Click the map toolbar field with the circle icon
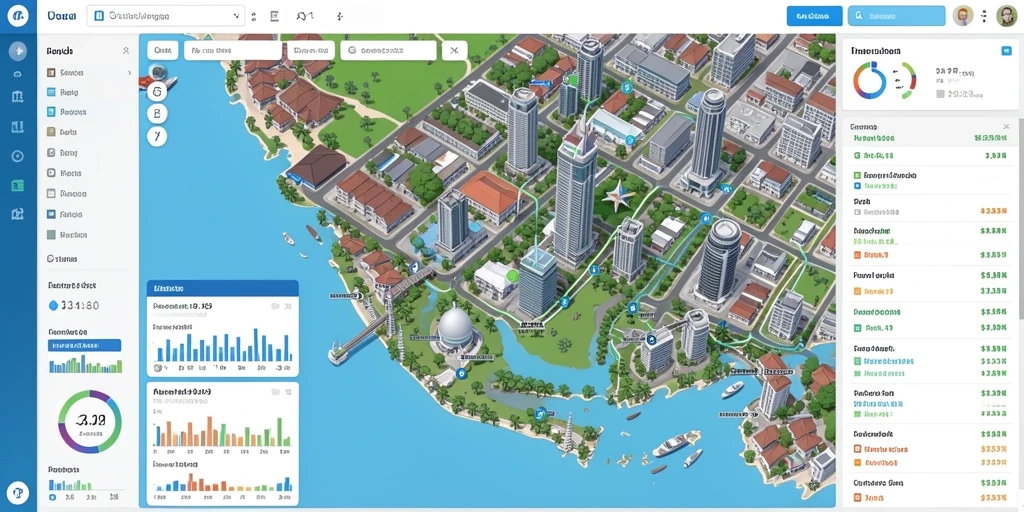The height and width of the screenshot is (512, 1024). 389,50
